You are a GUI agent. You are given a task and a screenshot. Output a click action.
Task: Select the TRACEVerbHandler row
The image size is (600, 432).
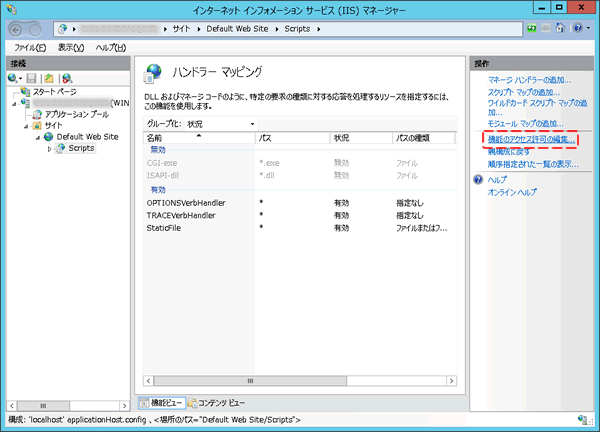coord(300,215)
